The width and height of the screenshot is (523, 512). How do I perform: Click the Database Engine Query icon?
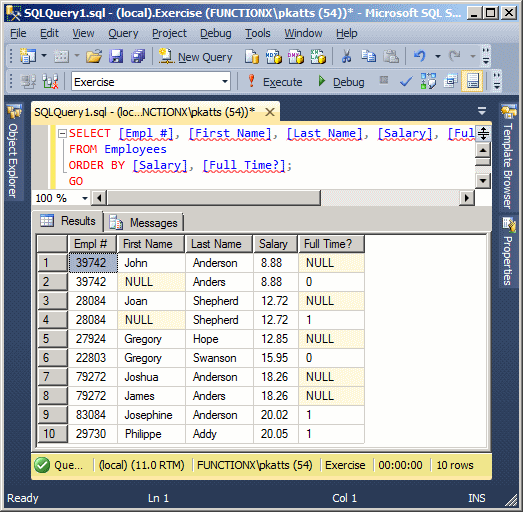252,56
